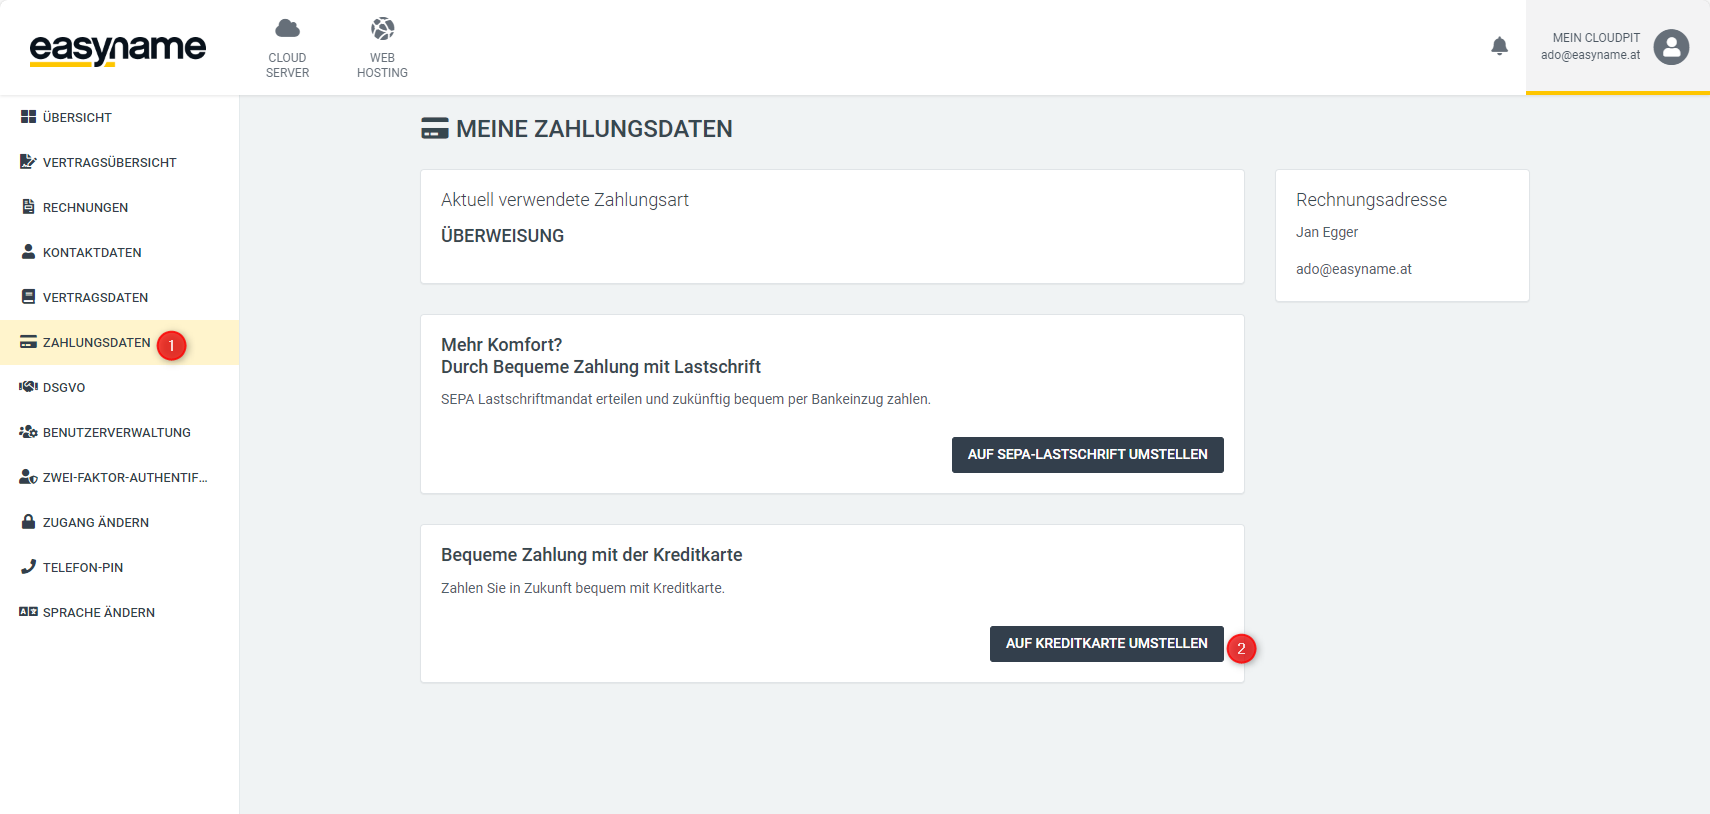Click the easyname logo
1710x814 pixels.
pos(117,48)
